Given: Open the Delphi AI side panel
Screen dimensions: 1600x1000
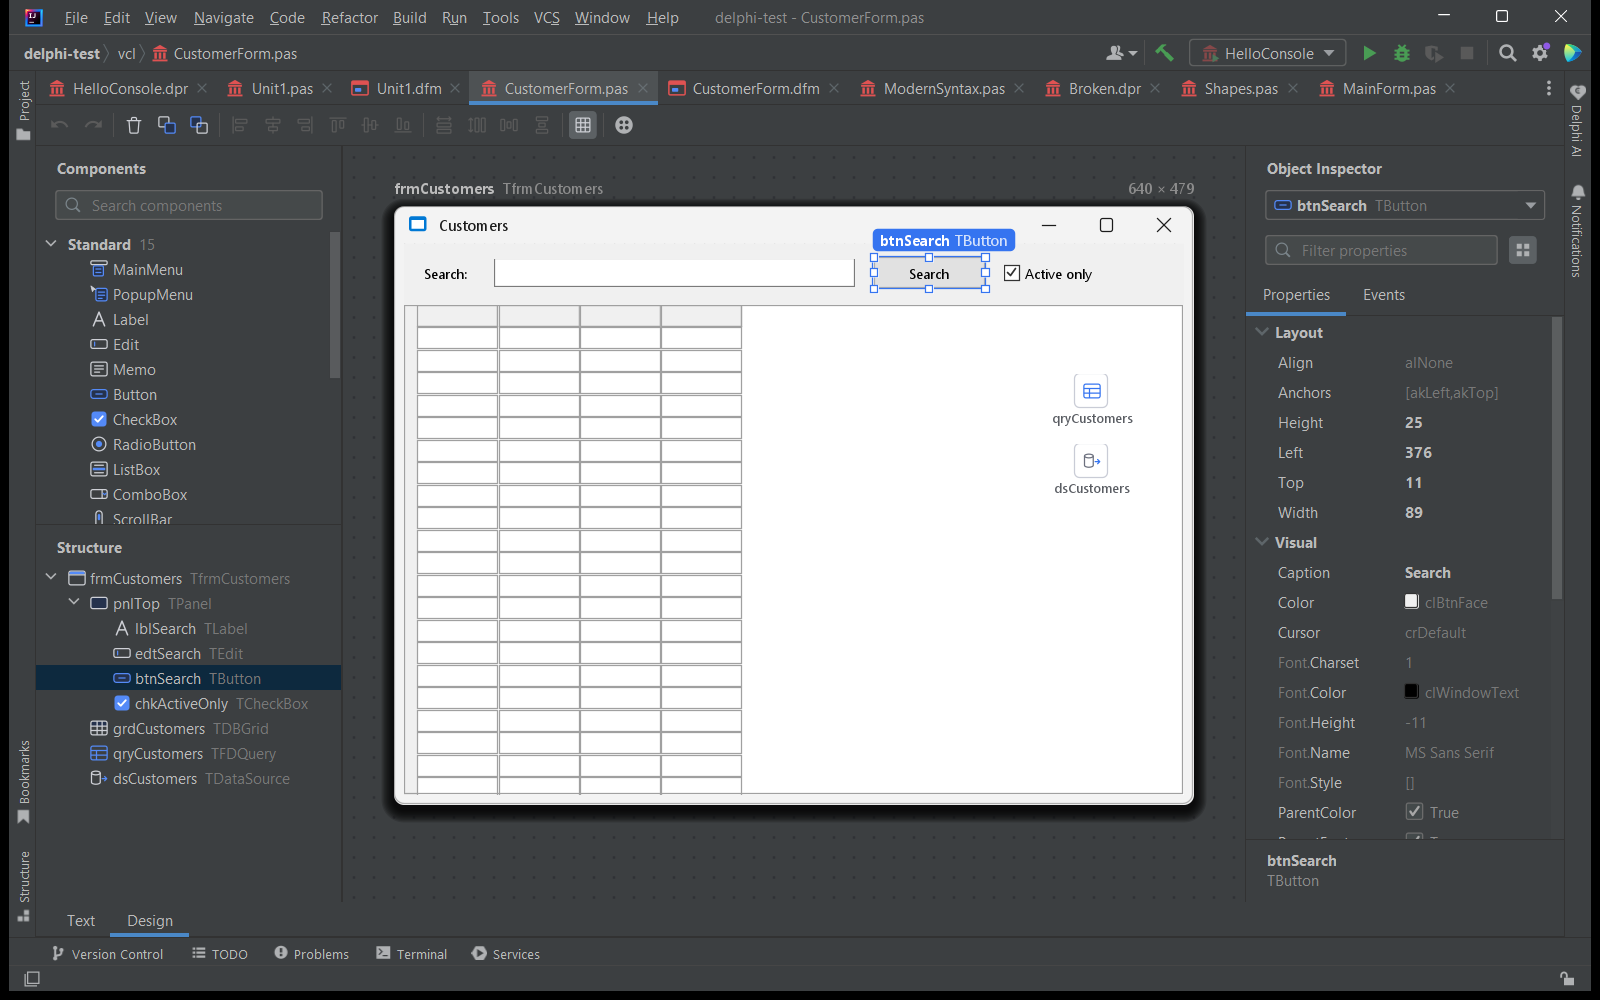Looking at the screenshot, I should [1577, 121].
